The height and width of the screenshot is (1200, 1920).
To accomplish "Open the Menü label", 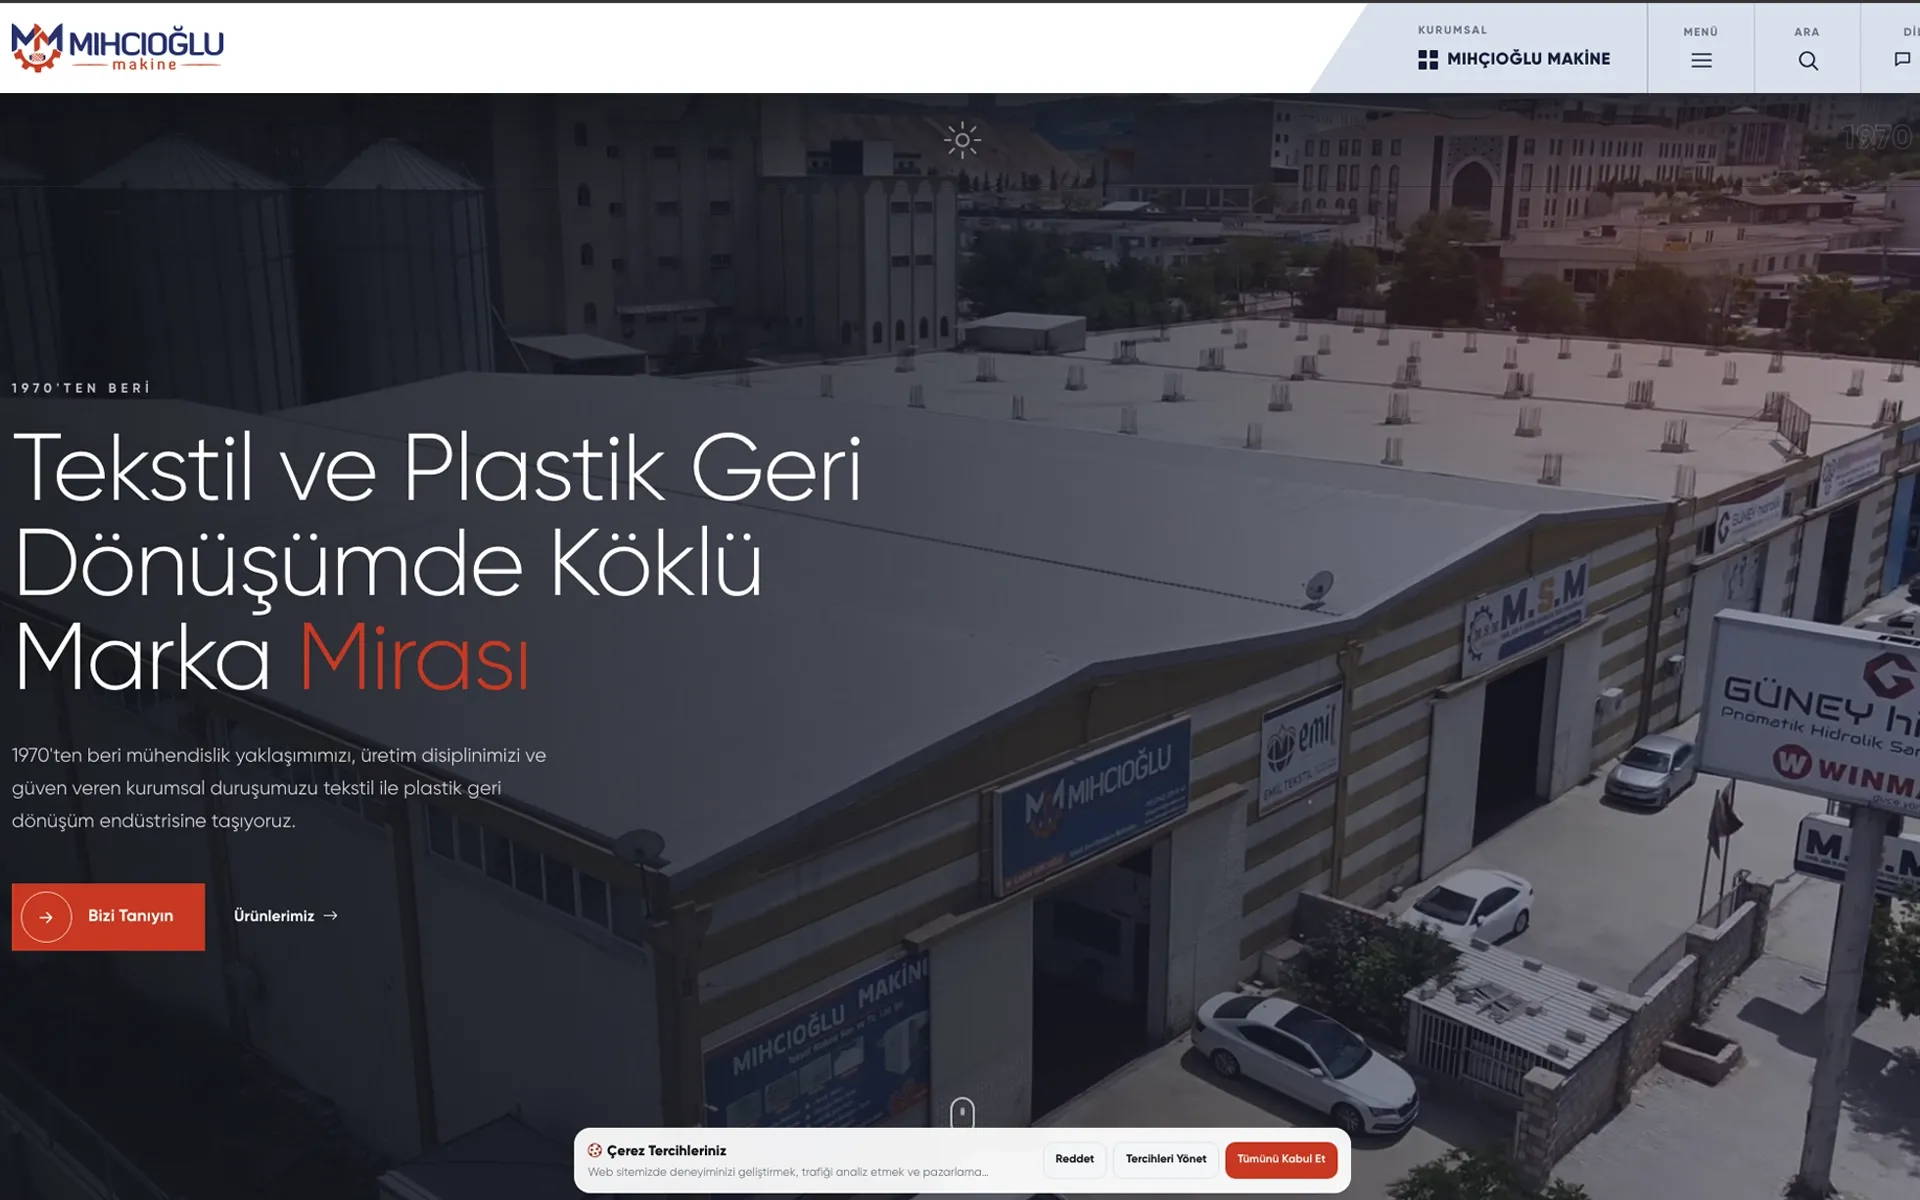I will tap(1700, 32).
